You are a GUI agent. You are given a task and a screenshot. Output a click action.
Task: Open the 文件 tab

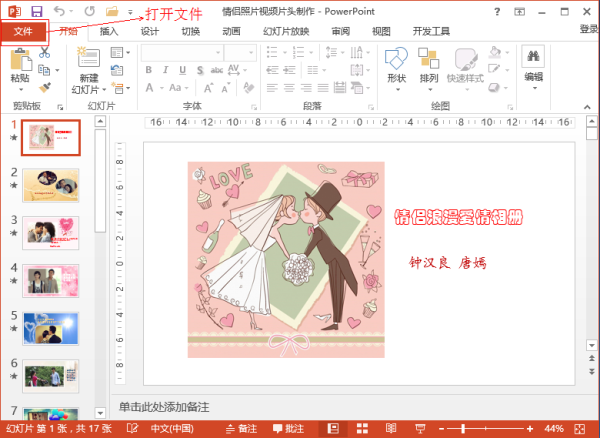[x=23, y=31]
